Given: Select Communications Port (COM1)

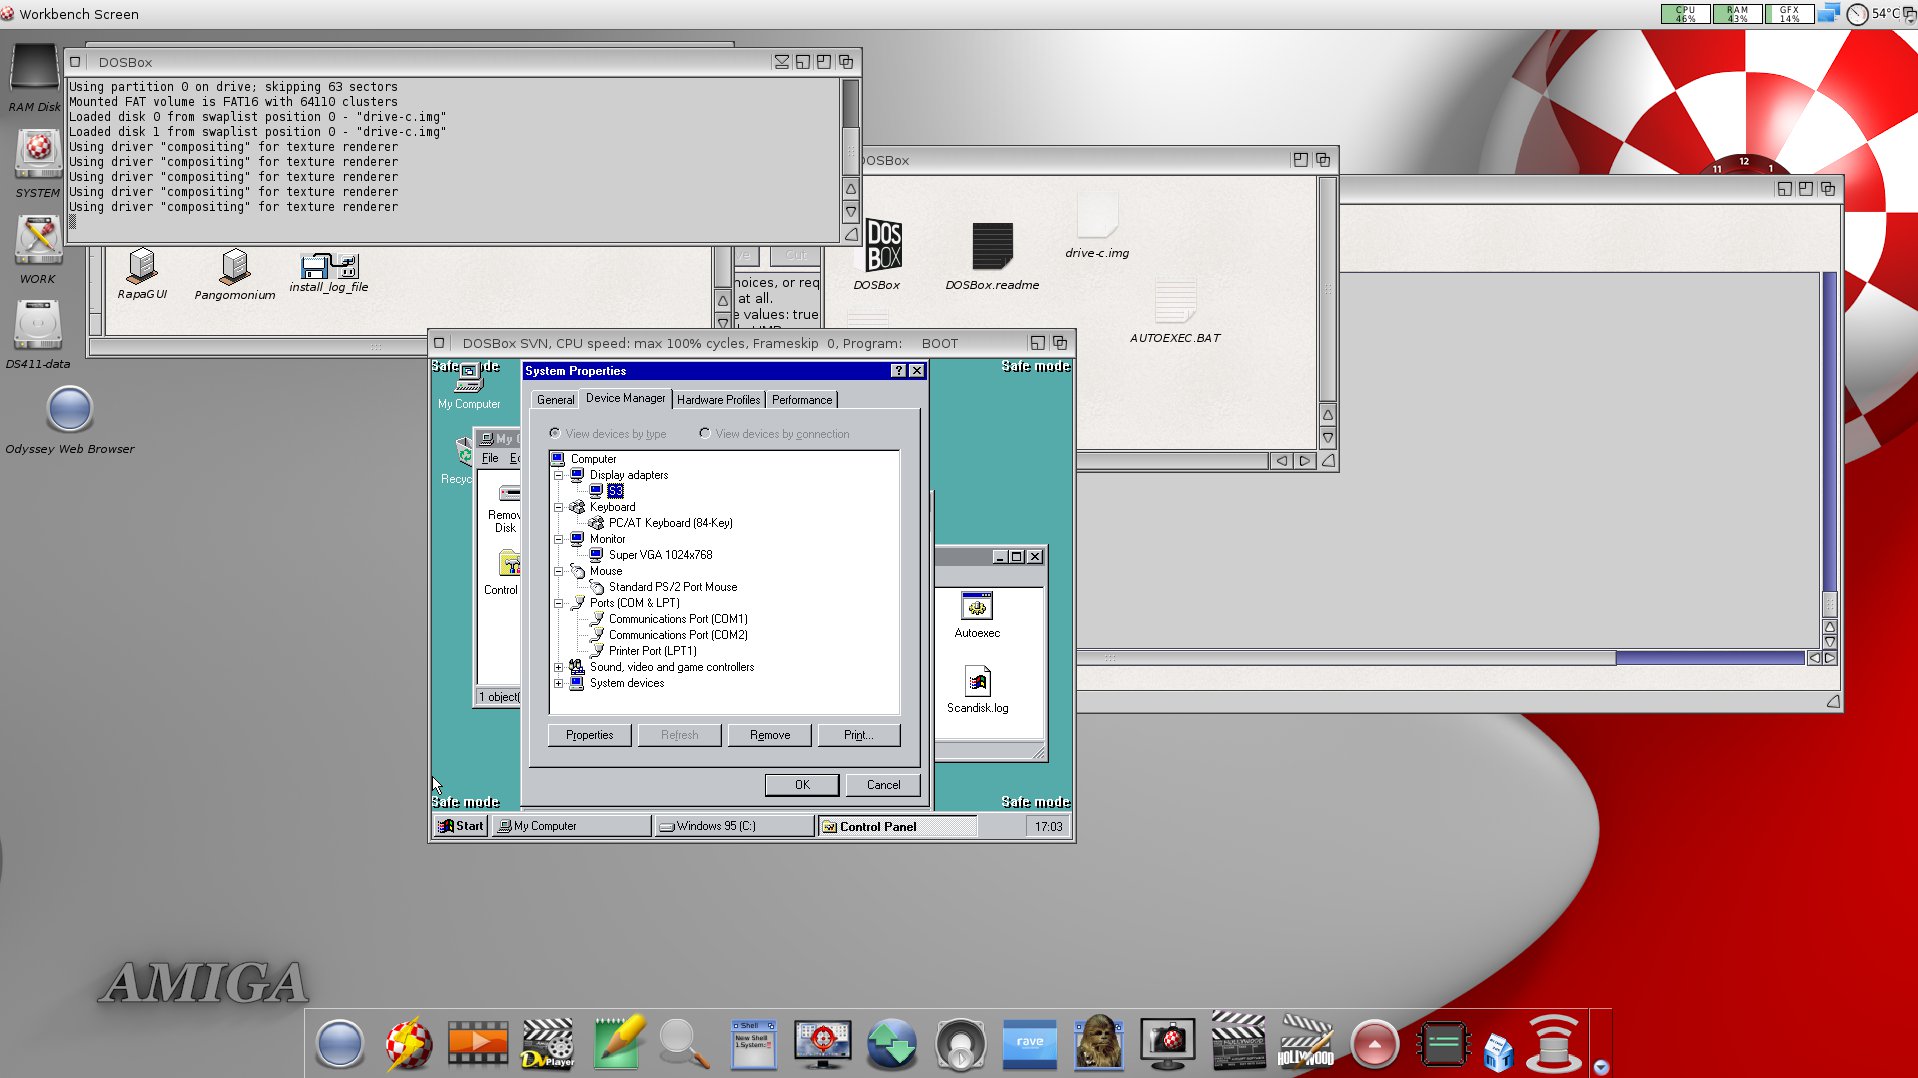Looking at the screenshot, I should click(678, 619).
